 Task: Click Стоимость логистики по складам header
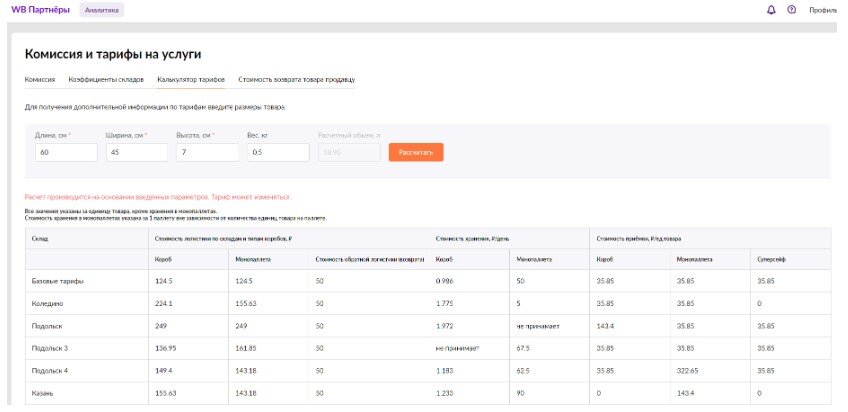pos(223,238)
